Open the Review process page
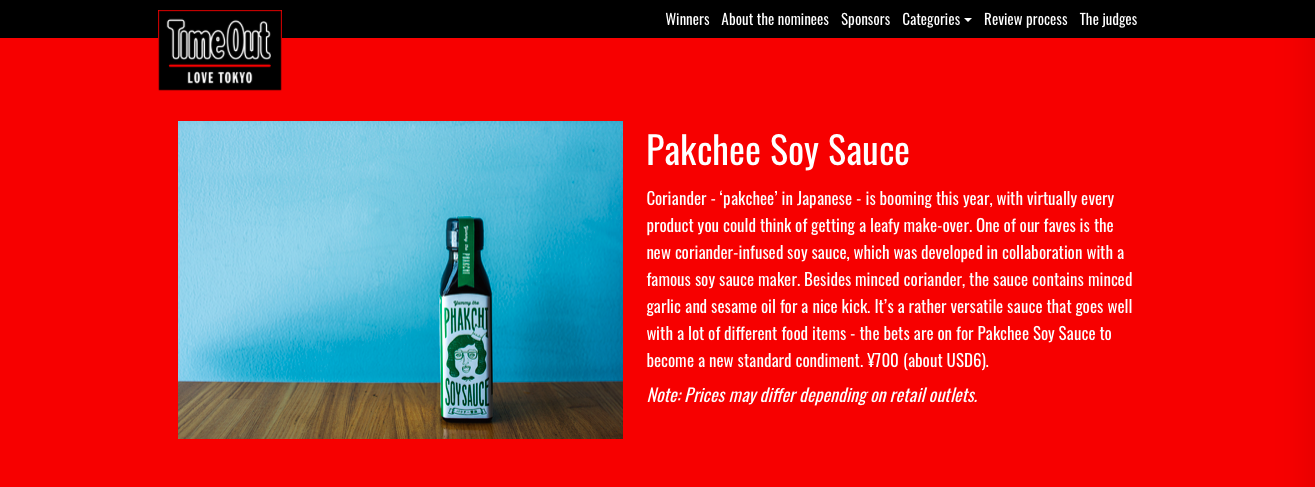 1025,19
